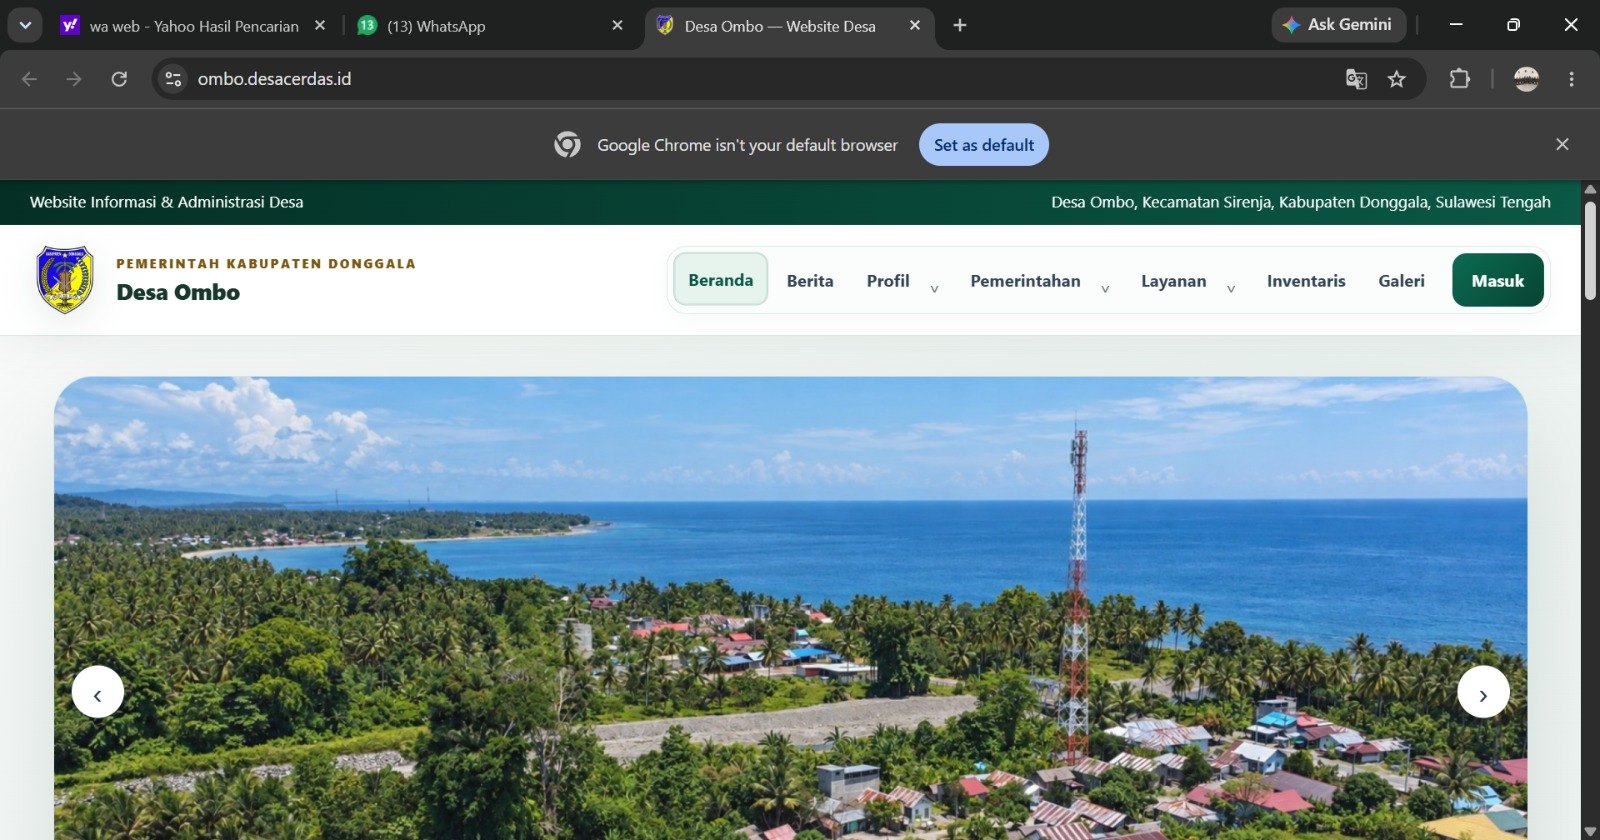Click the 'Desa Ombo, Kecamatan Sirenja' address text

[1301, 202]
